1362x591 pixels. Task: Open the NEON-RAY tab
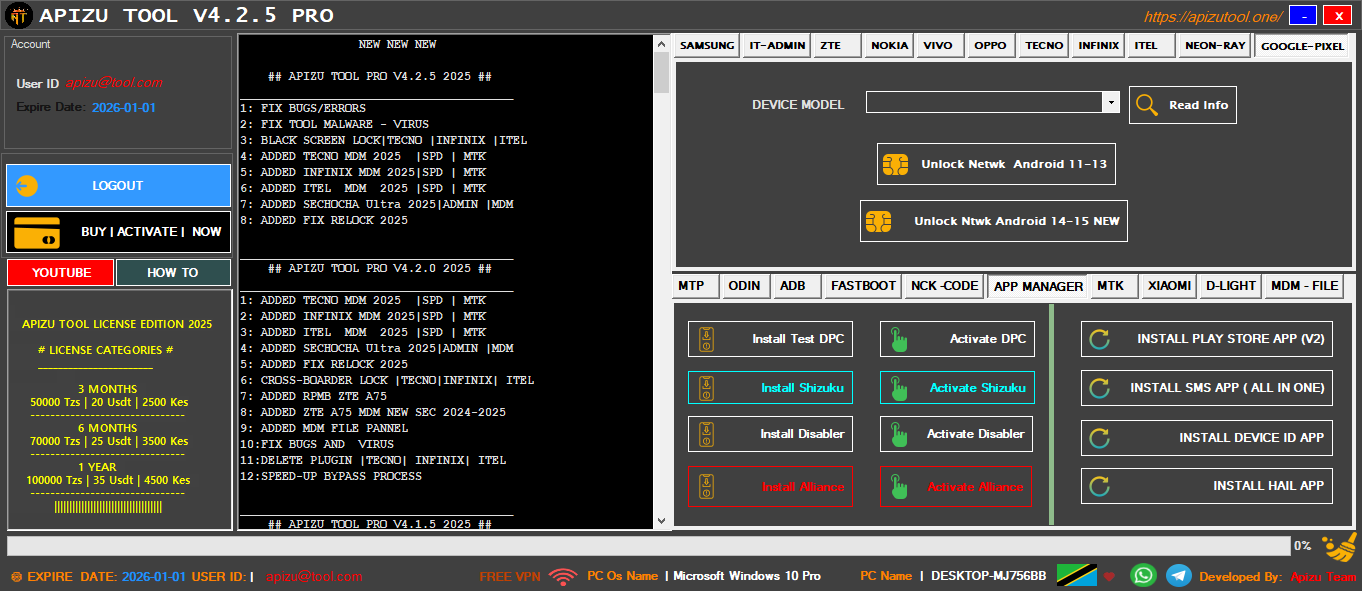click(1215, 46)
